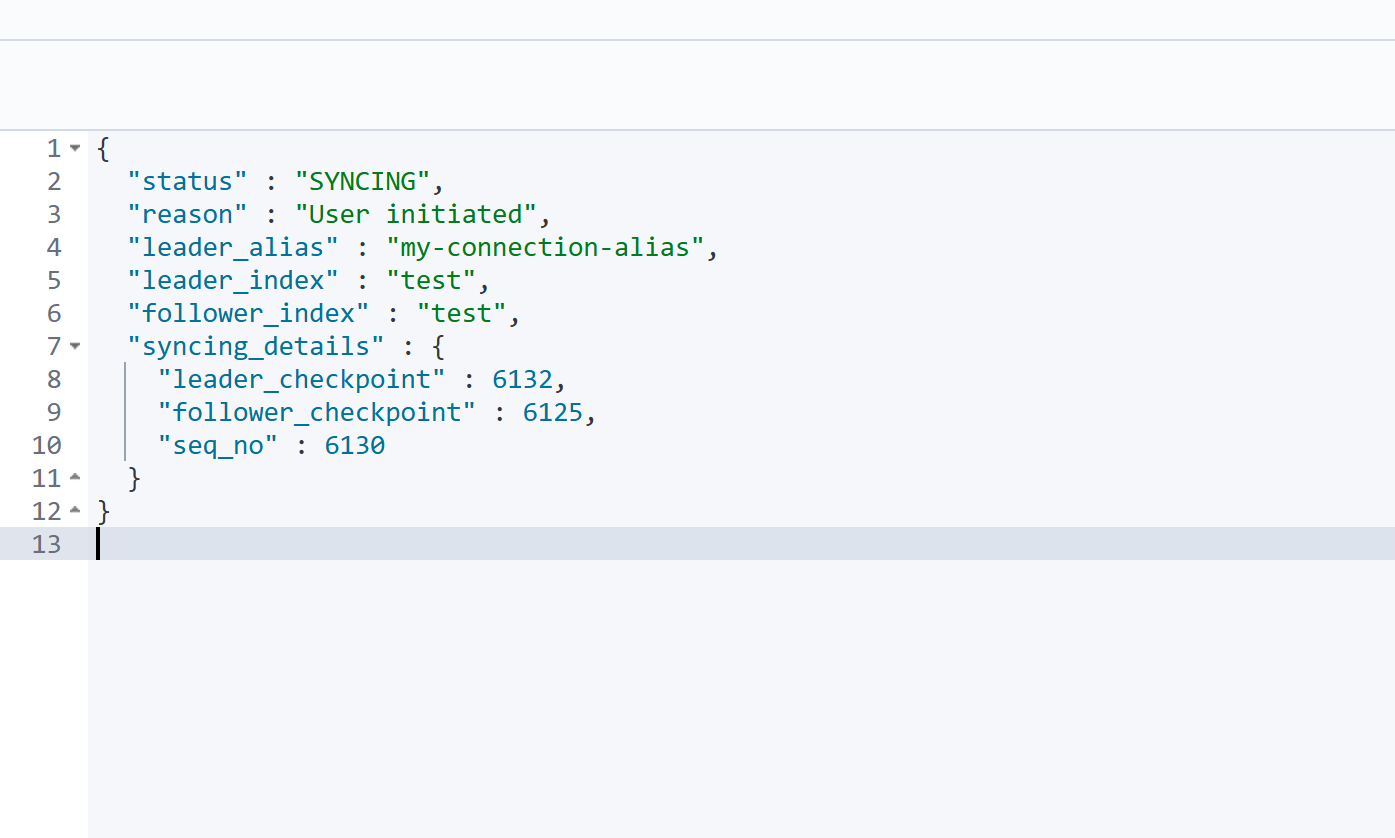Click the 6132 checkpoint value
Screen dimensions: 1395x838
click(523, 379)
